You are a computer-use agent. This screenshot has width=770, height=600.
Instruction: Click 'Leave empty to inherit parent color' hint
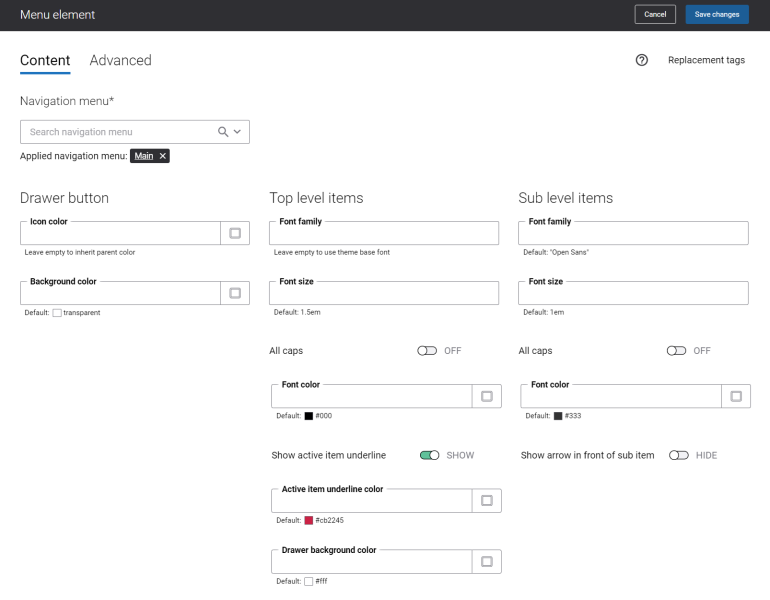click(80, 252)
